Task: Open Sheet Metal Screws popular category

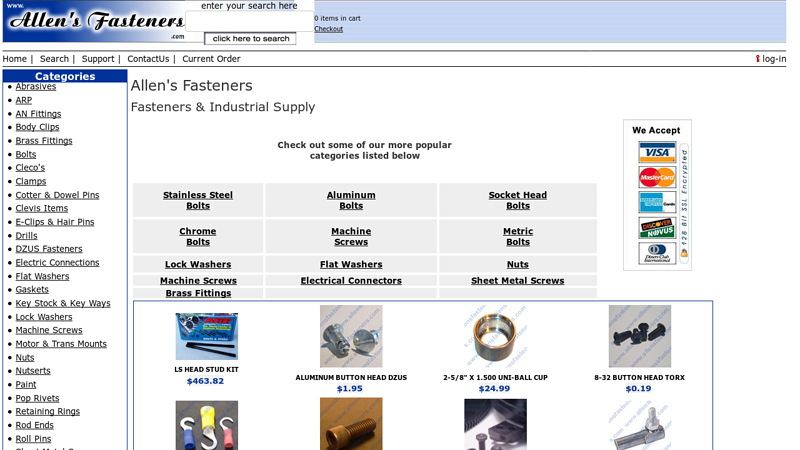Action: pos(518,281)
